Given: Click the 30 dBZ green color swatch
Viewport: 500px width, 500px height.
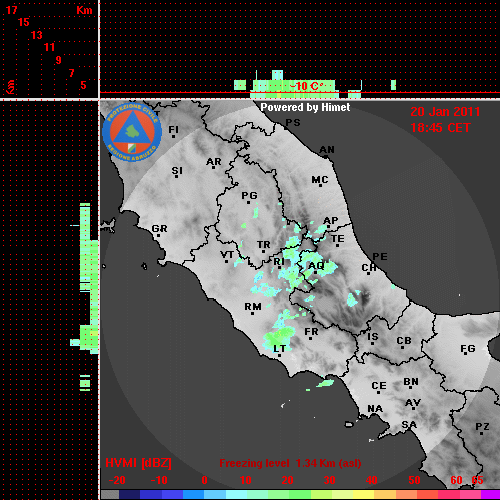Looking at the screenshot, I should pos(322,495).
